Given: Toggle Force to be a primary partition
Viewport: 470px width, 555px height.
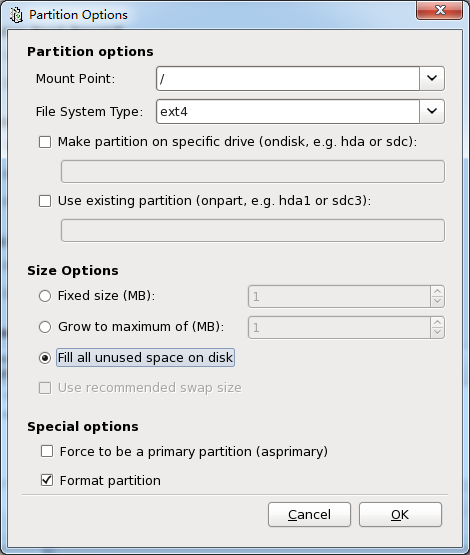Looking at the screenshot, I should click(47, 452).
